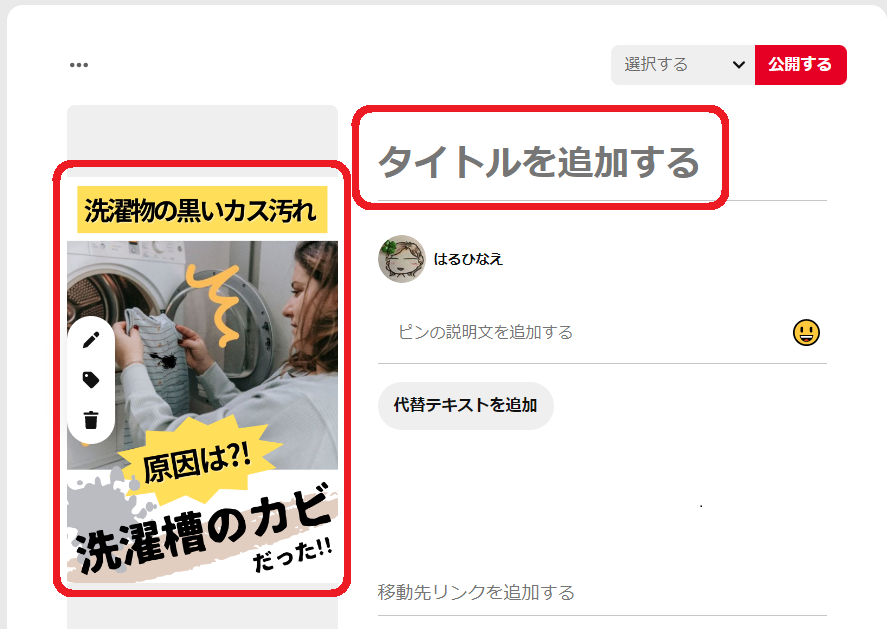The height and width of the screenshot is (629, 887).
Task: Expand the 選択する board dropdown
Action: tap(683, 65)
